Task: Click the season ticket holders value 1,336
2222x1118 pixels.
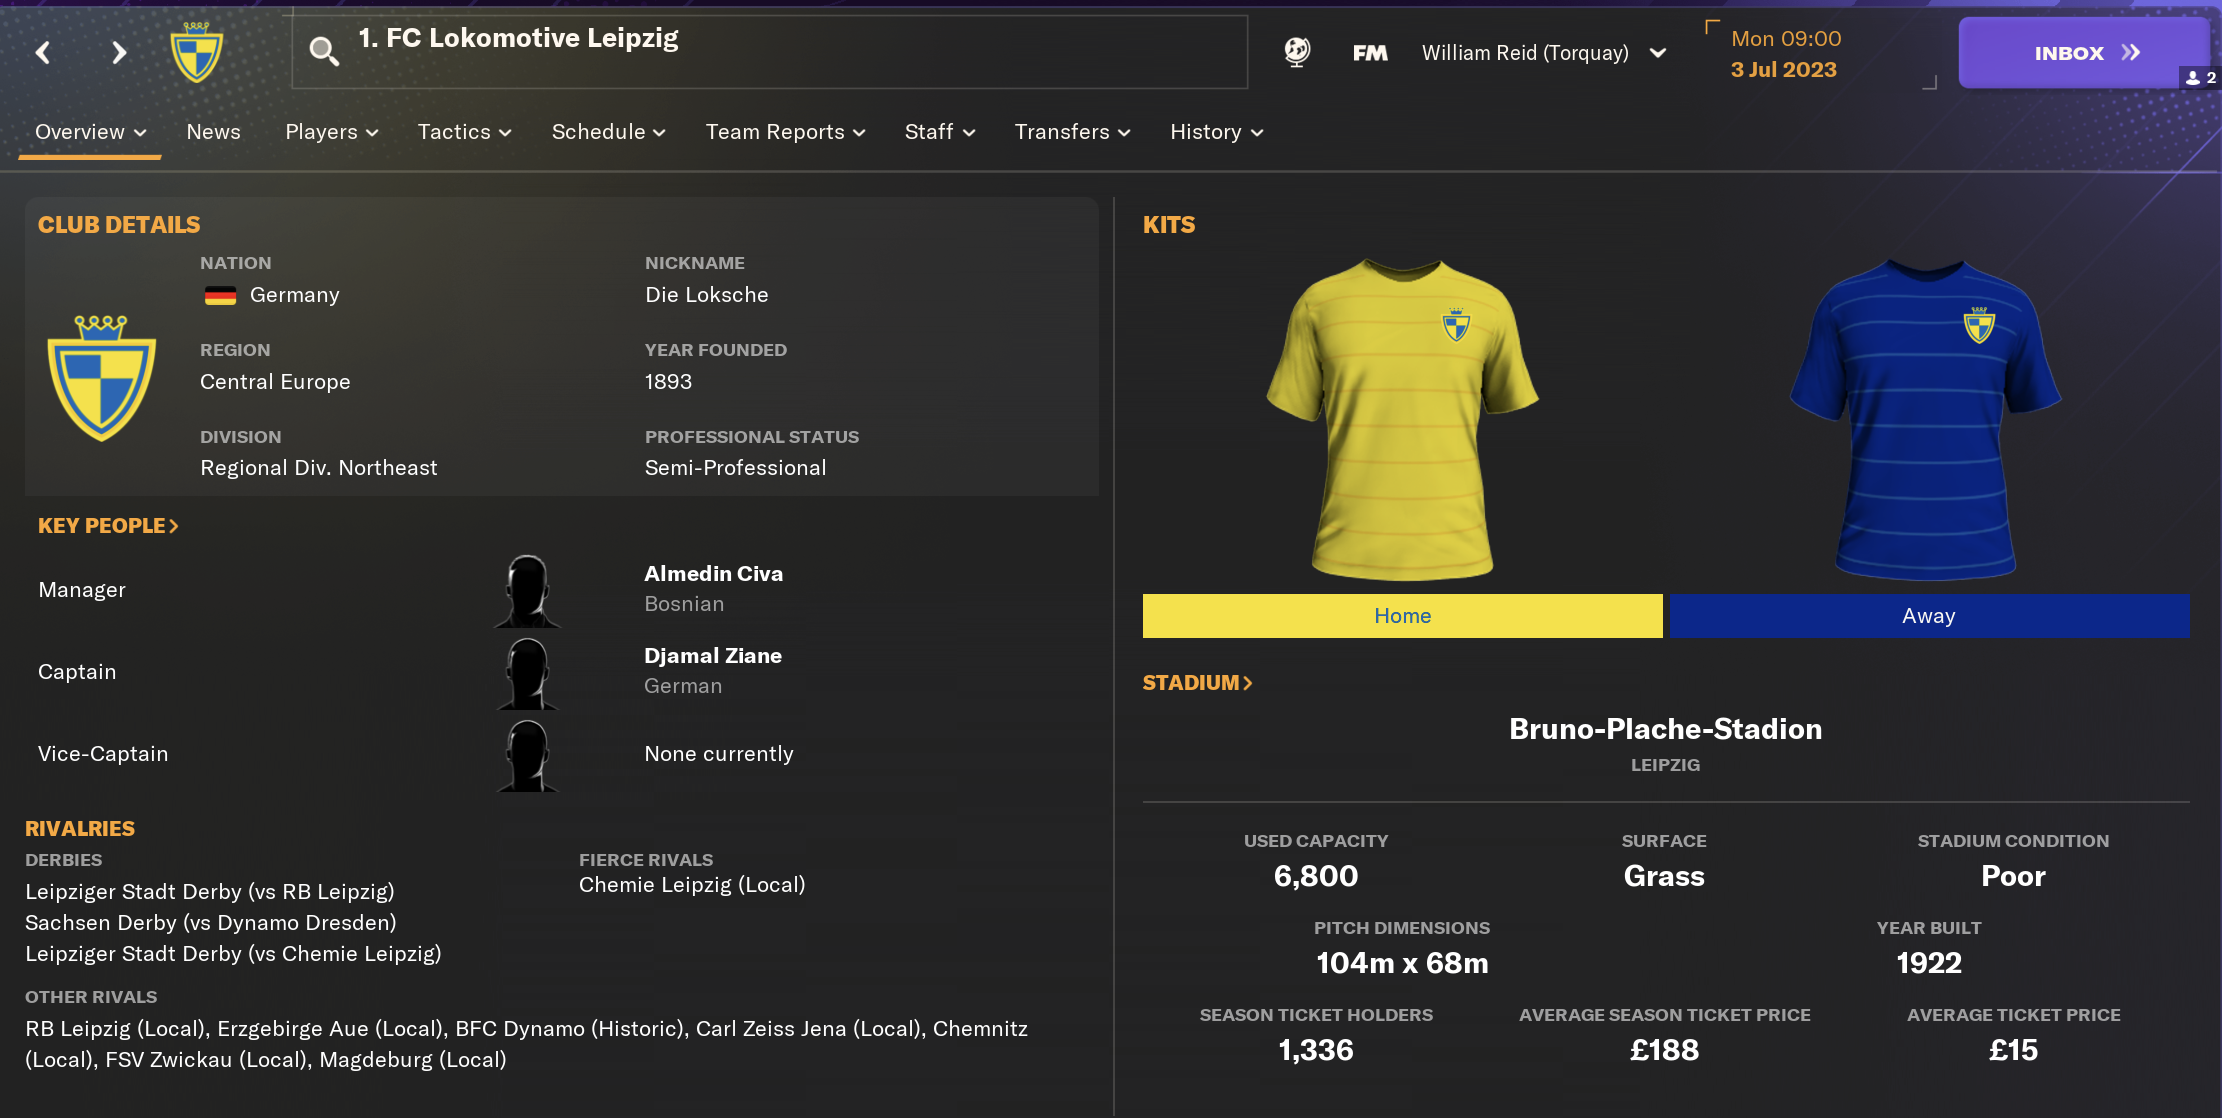Action: (1316, 1050)
